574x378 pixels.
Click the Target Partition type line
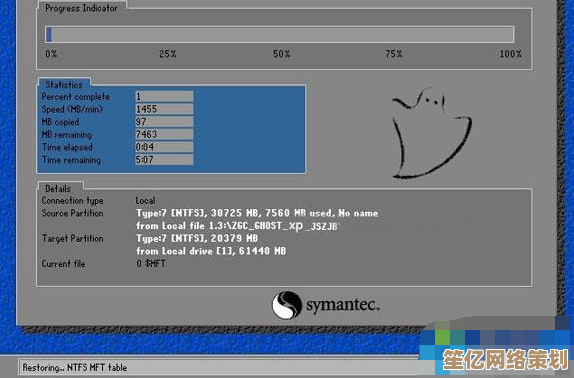point(197,238)
